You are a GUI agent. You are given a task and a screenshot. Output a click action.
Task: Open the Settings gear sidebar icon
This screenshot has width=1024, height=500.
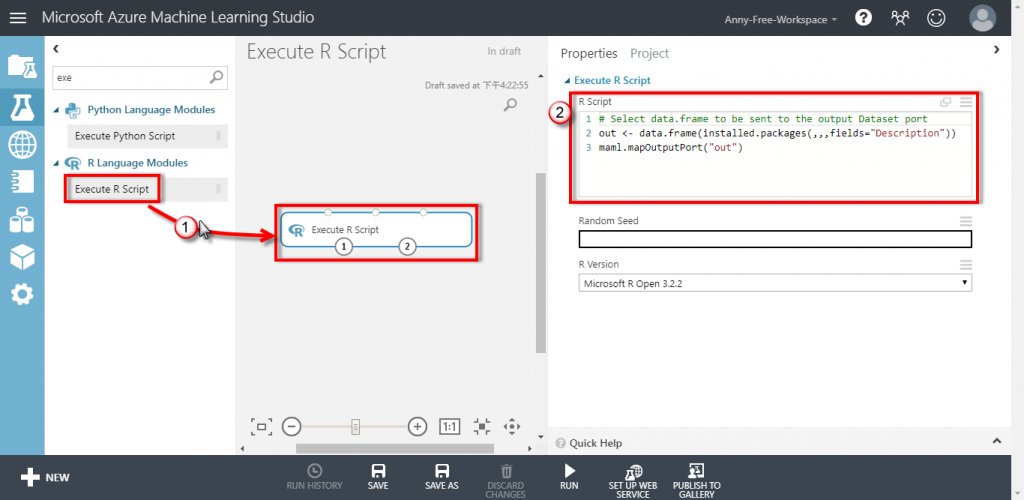point(22,295)
